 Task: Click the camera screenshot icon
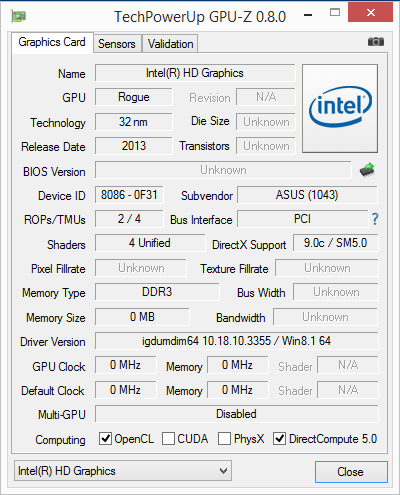pos(376,42)
